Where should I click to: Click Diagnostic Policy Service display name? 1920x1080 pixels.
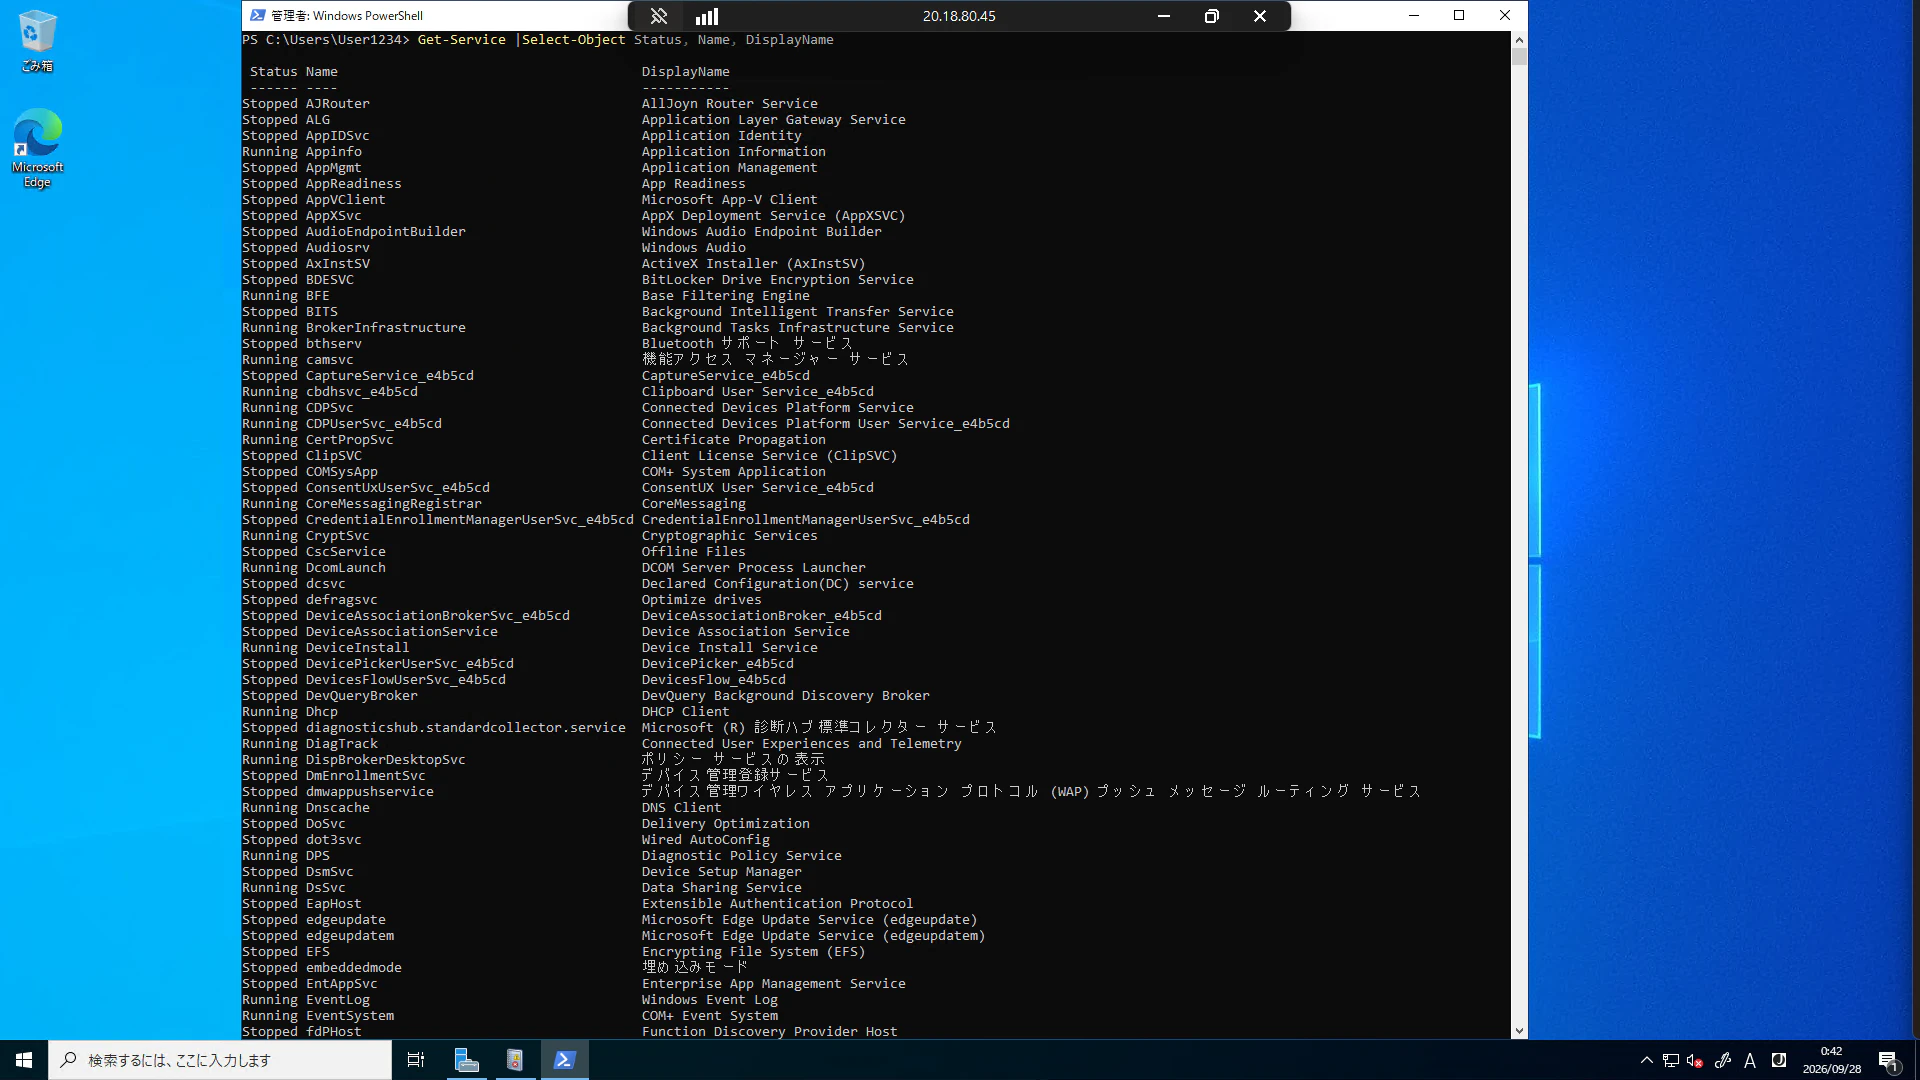741,855
